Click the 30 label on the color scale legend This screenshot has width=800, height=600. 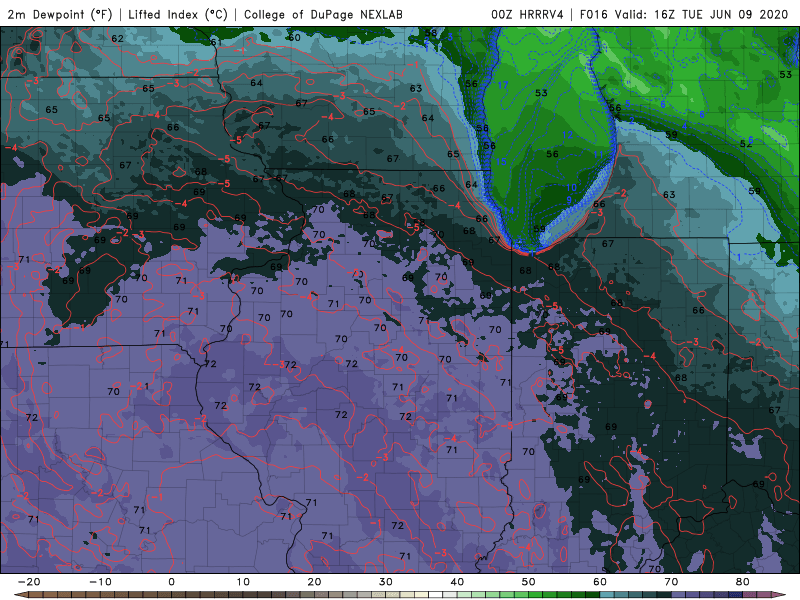(x=386, y=582)
